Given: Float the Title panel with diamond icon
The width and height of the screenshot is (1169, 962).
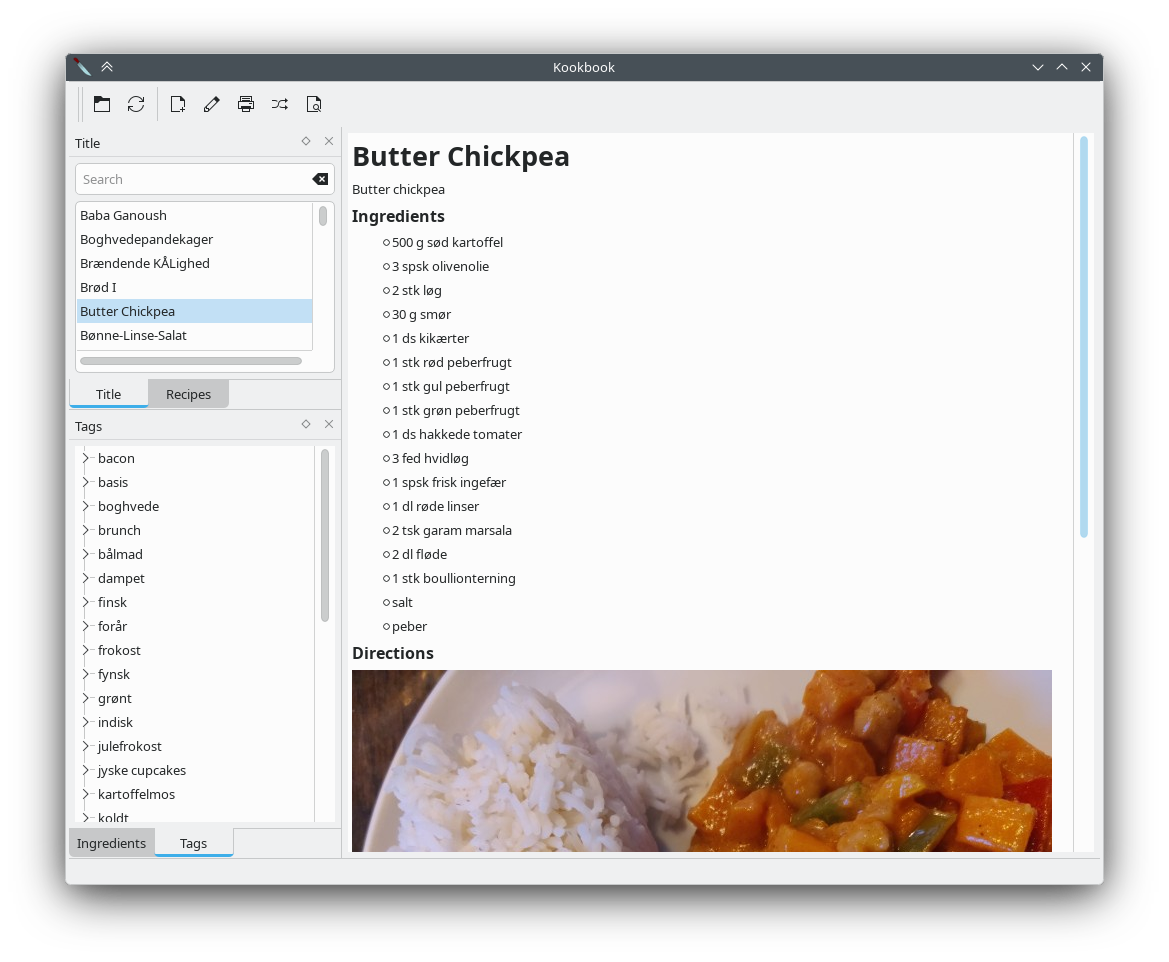Looking at the screenshot, I should [306, 142].
